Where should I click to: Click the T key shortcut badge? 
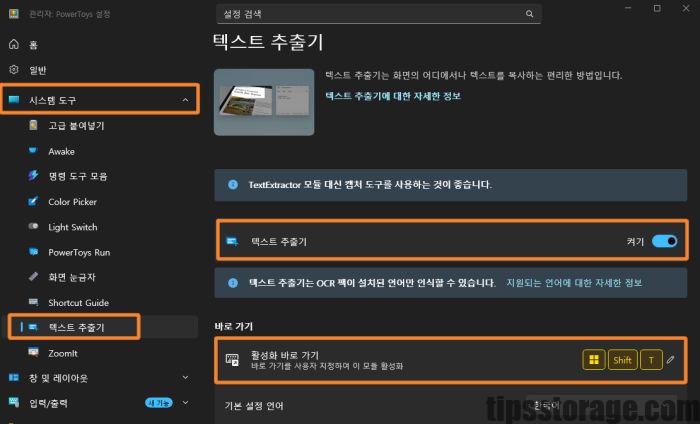[x=651, y=360]
